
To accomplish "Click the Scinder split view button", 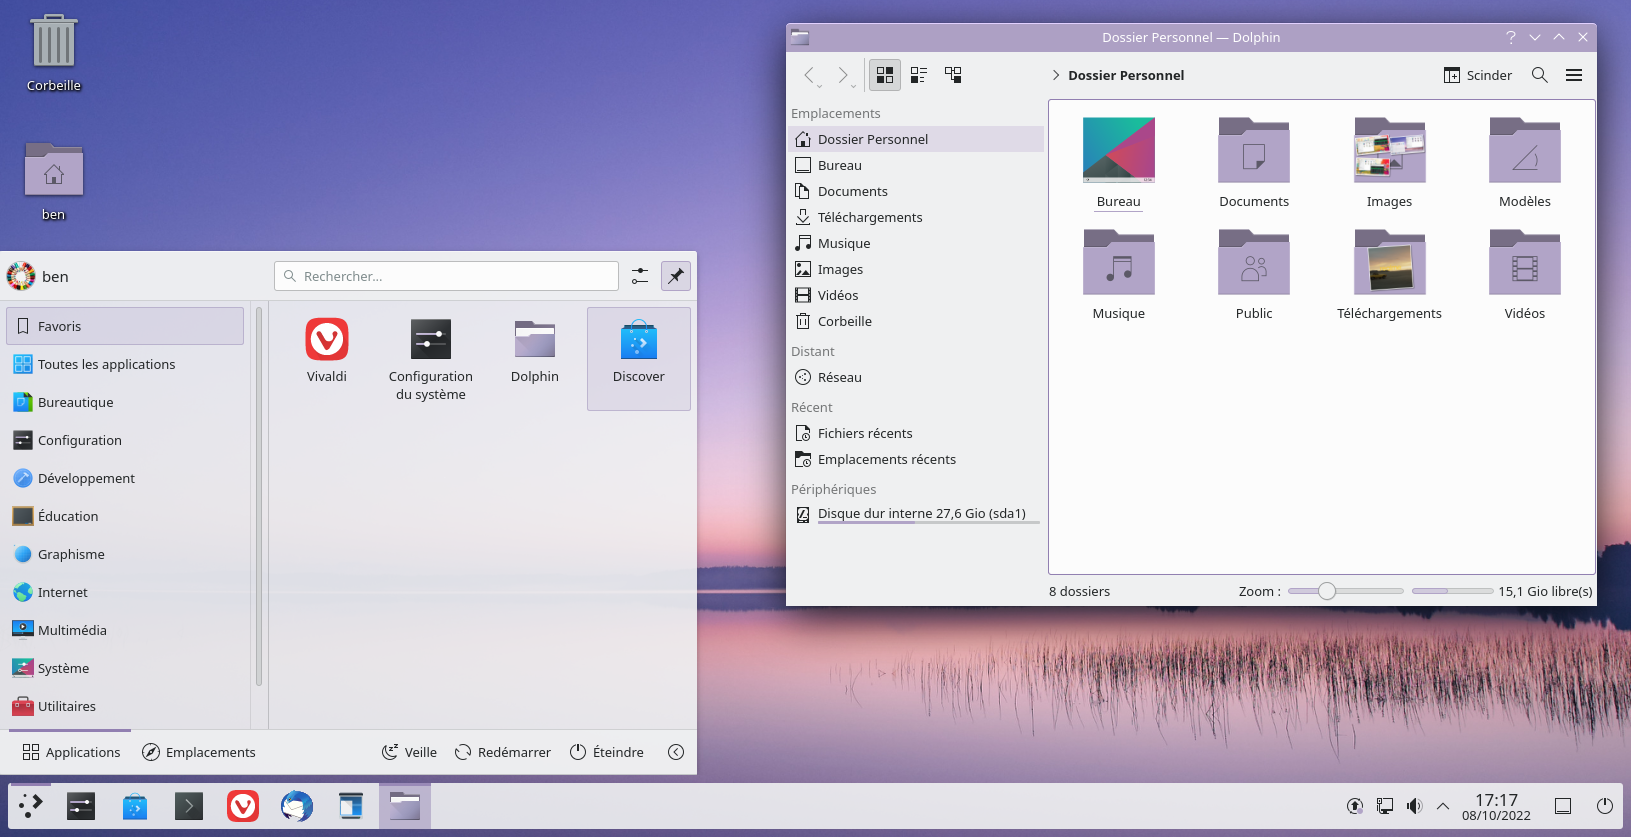I will [1477, 75].
